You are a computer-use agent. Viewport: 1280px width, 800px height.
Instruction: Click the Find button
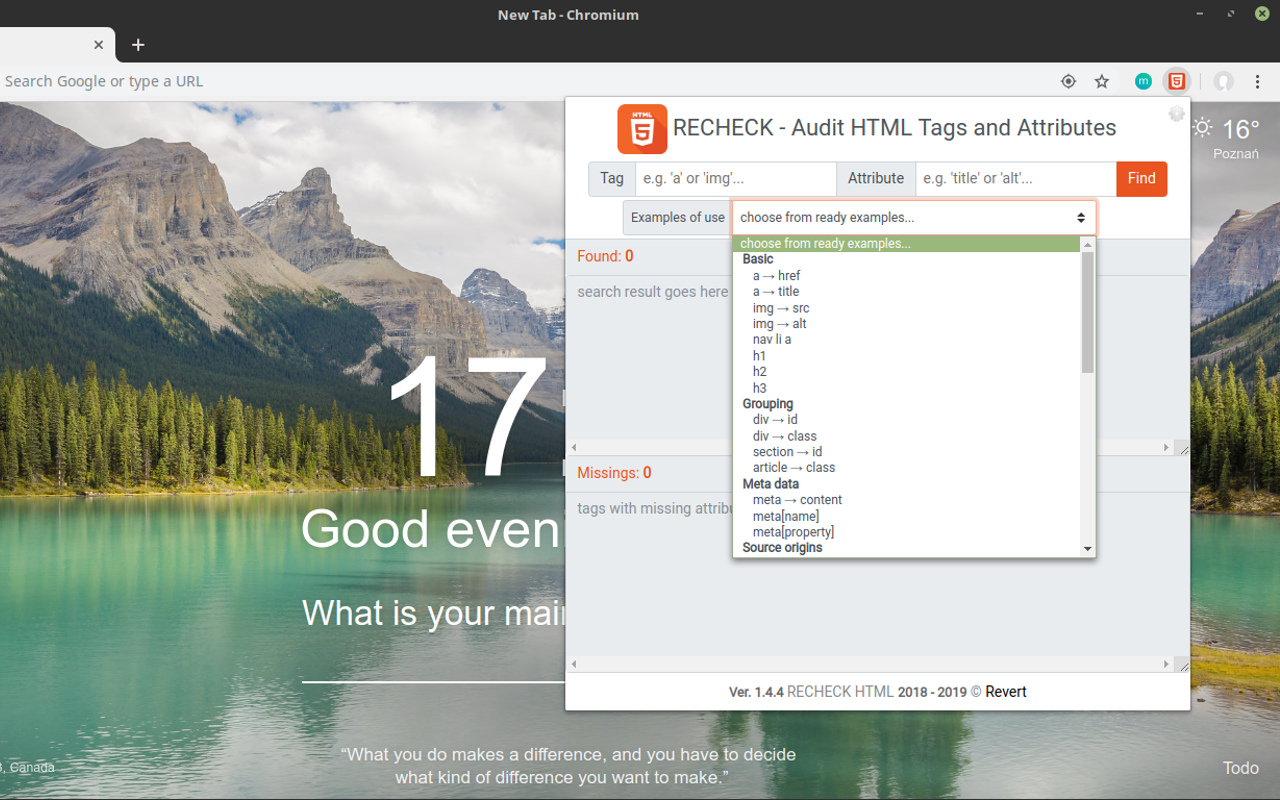click(x=1141, y=178)
